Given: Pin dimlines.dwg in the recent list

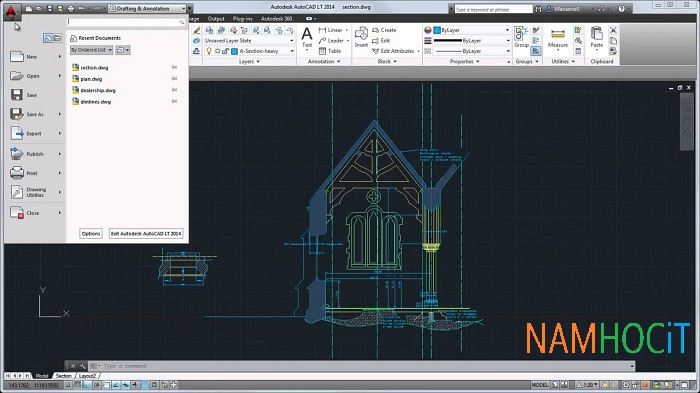Looking at the screenshot, I should coord(175,101).
